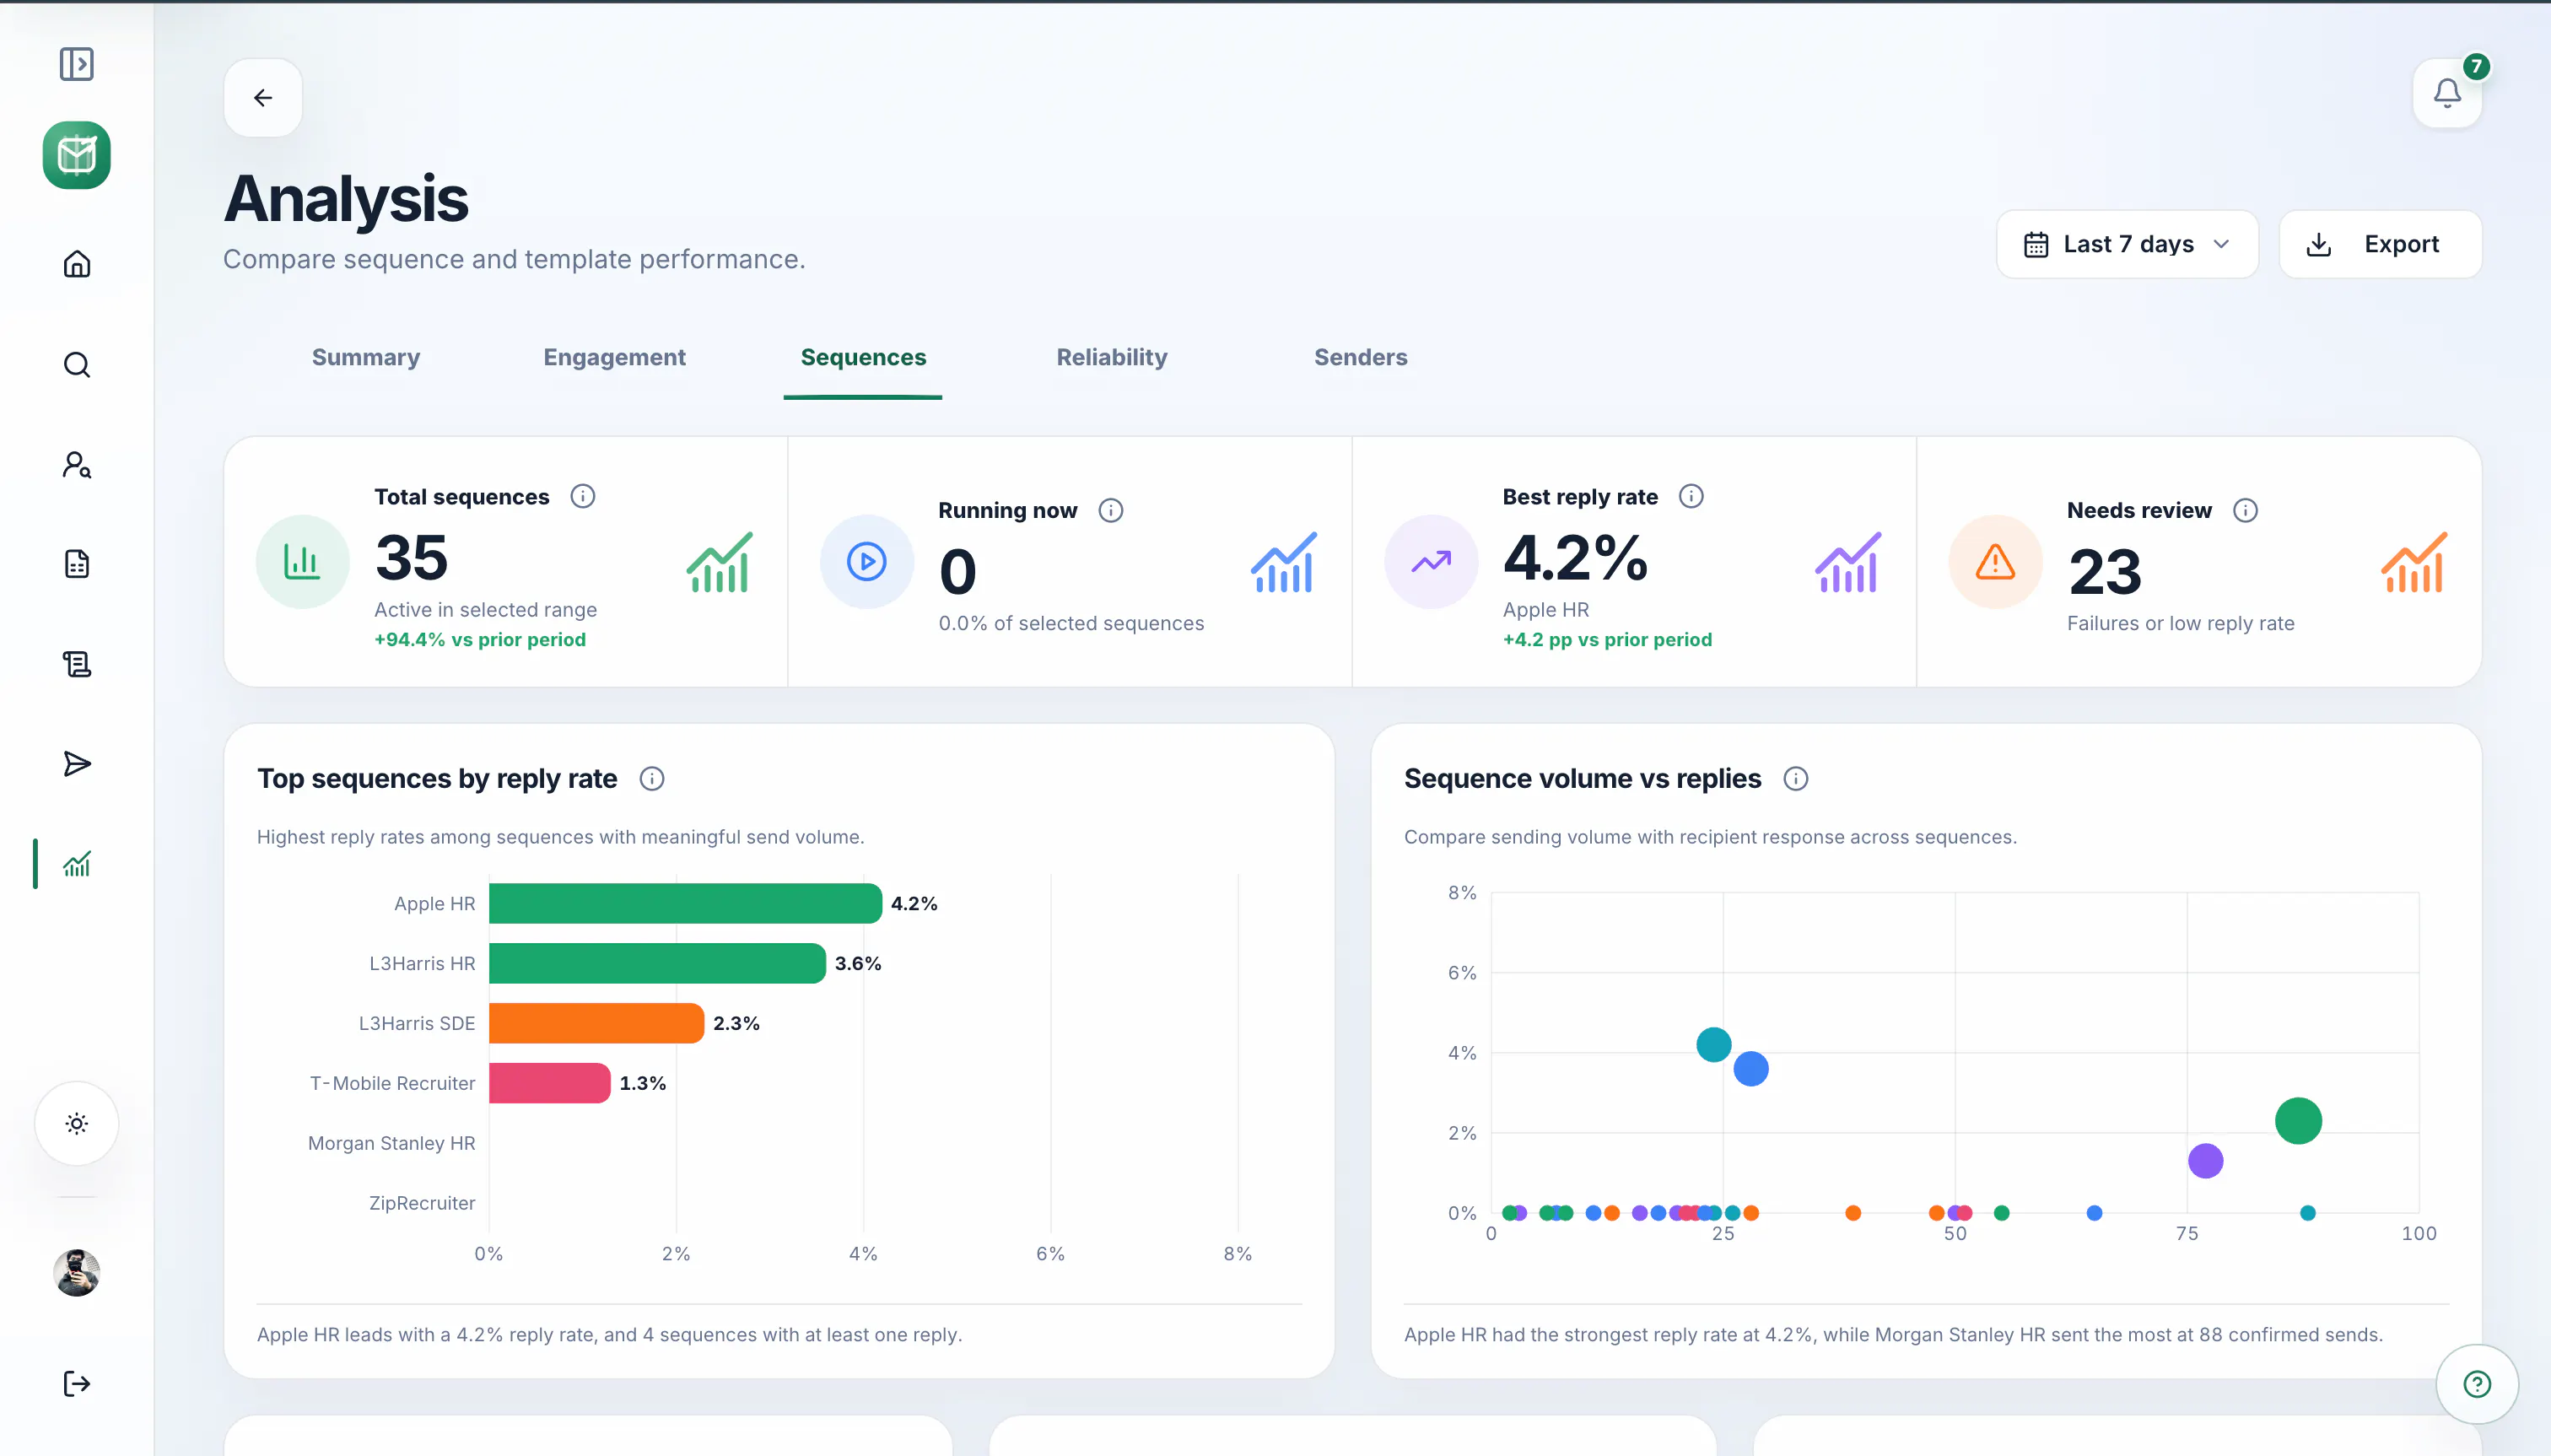Expand the sidebar panel toggle icon
Screen dimensions: 2551x1456
point(76,64)
